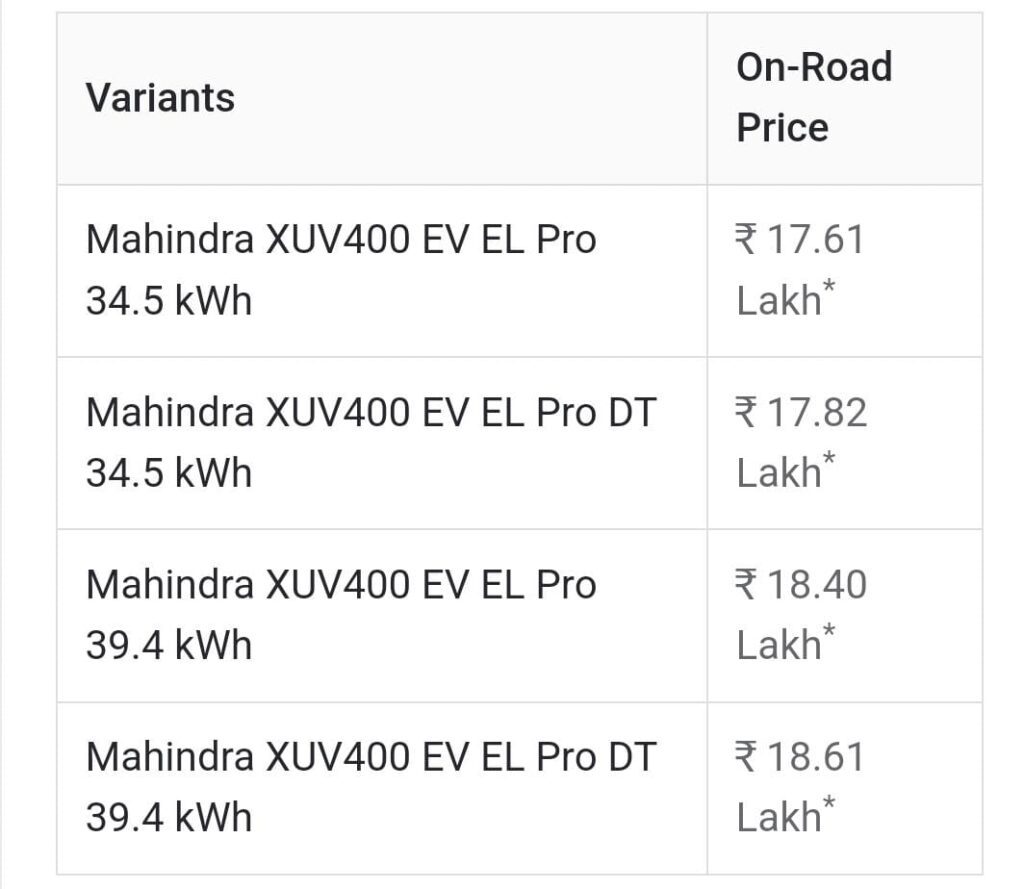Image resolution: width=1024 pixels, height=889 pixels.
Task: Click the 39.4 kWh text in the last row
Action: click(x=169, y=817)
